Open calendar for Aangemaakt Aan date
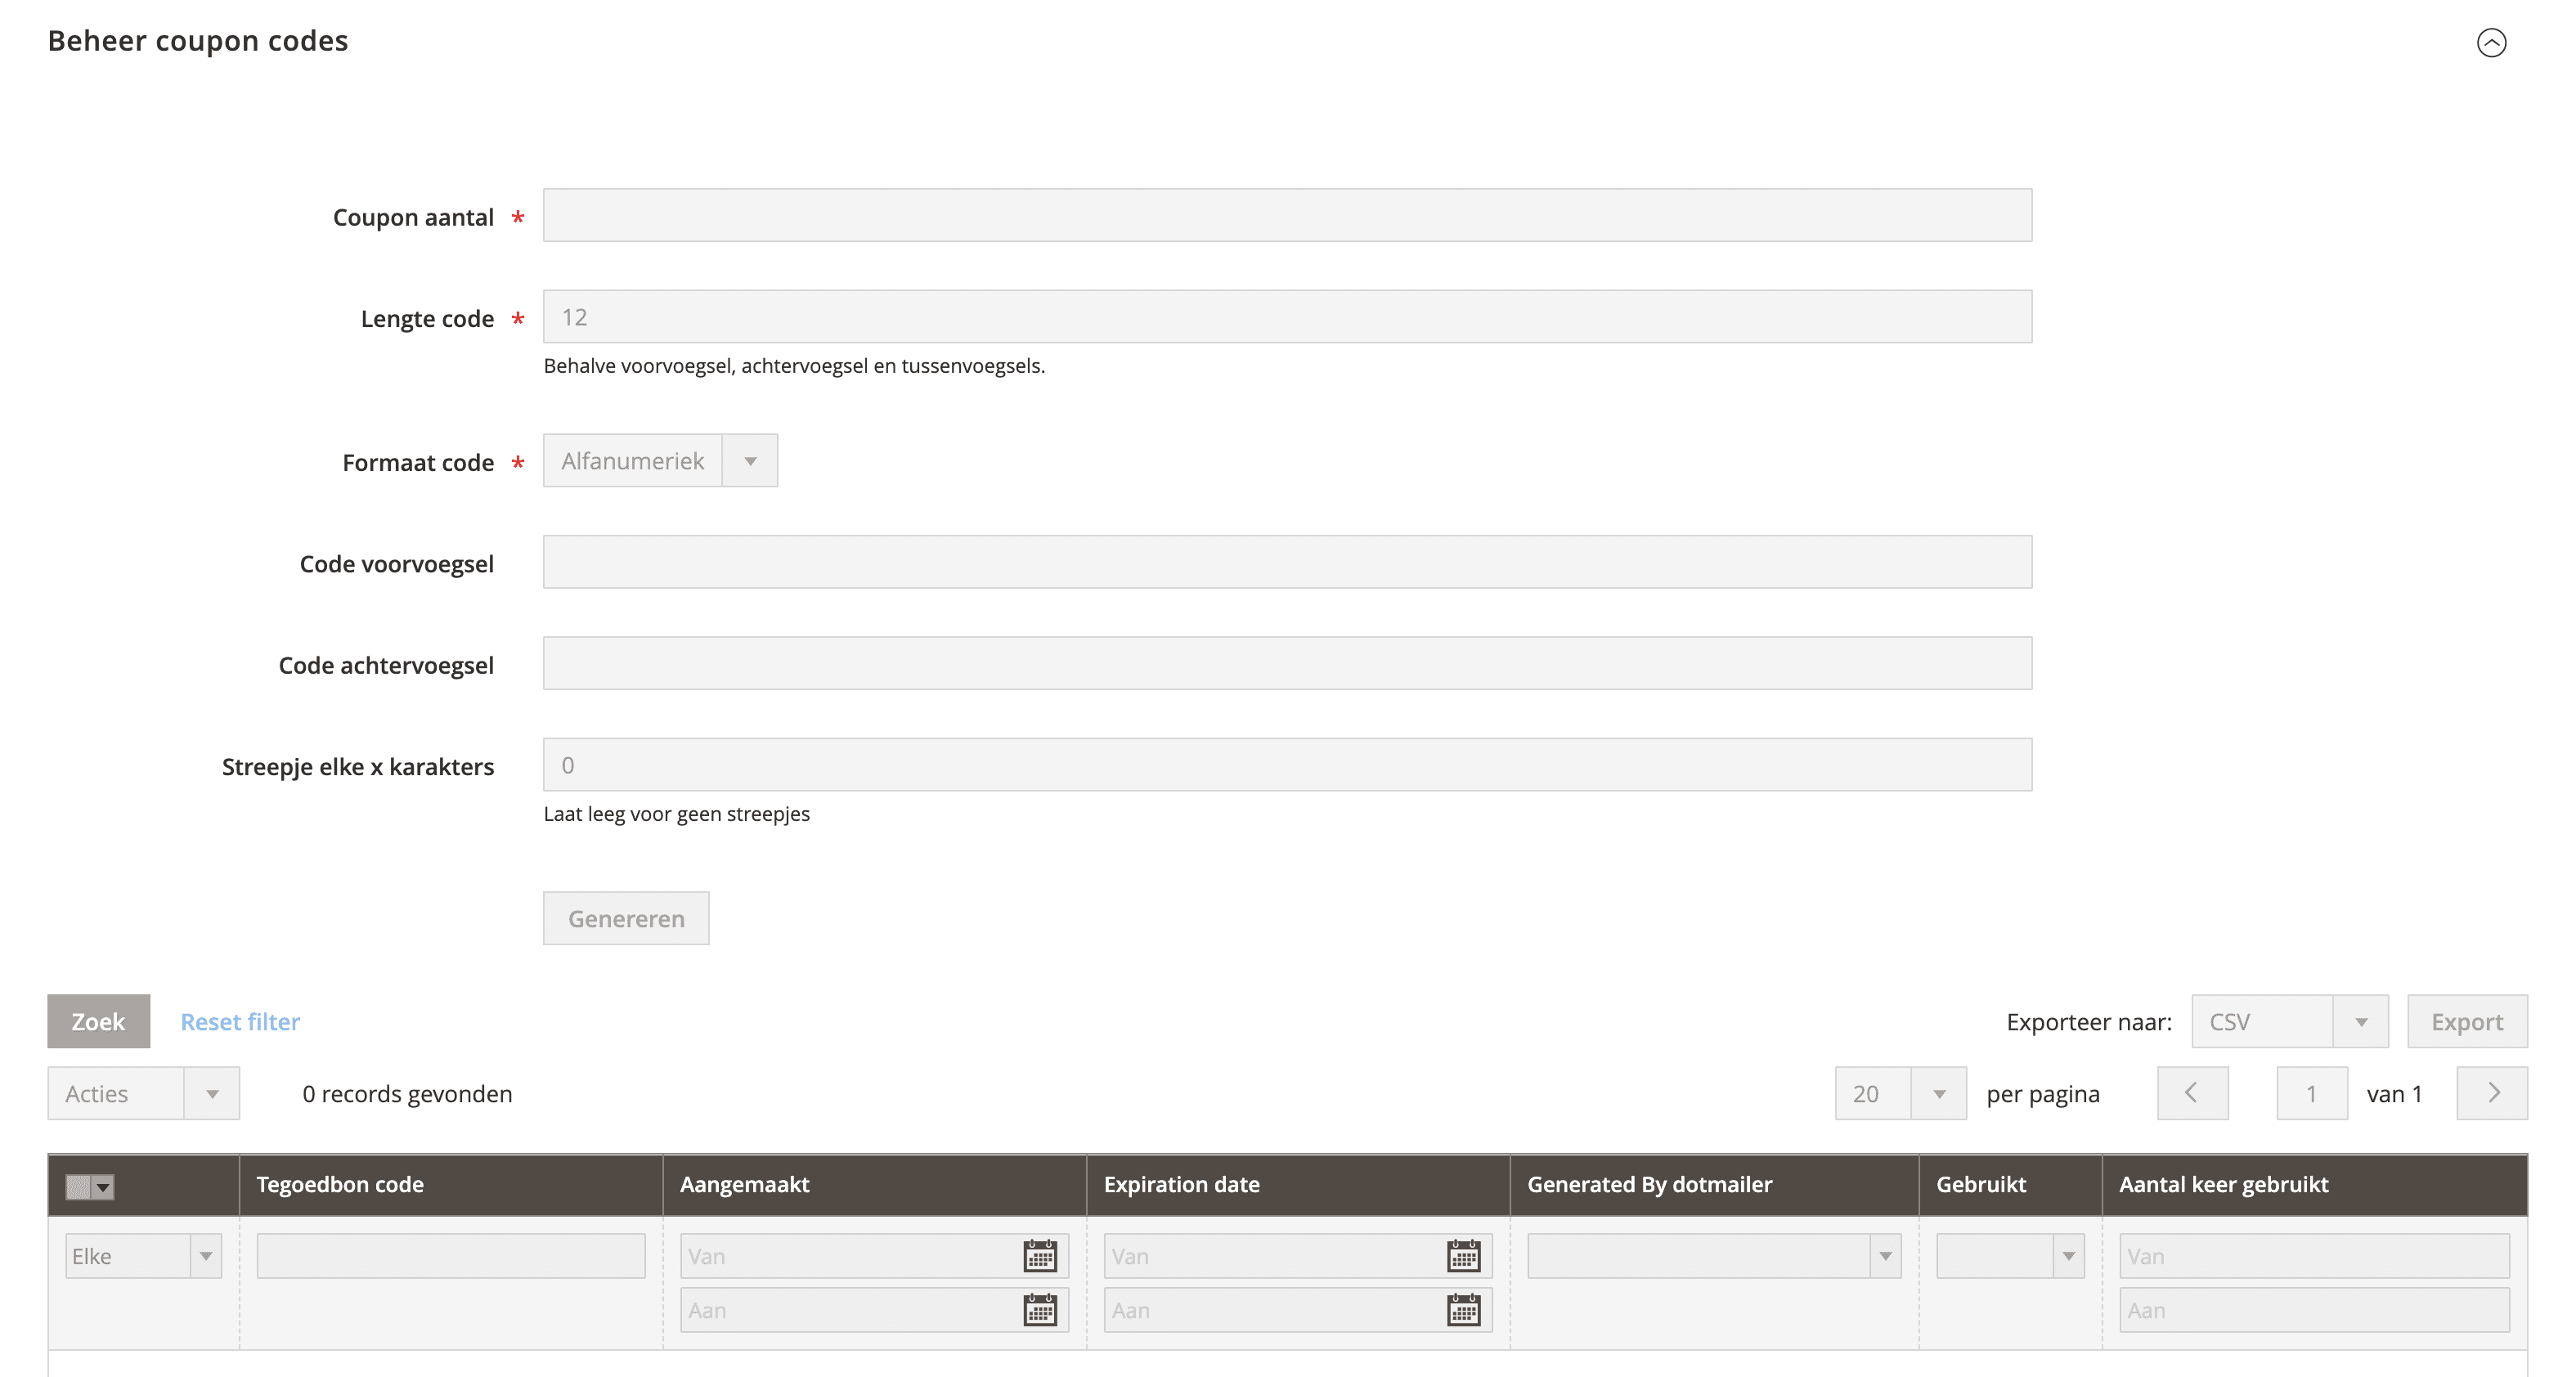The image size is (2576, 1377). pyautogui.click(x=1040, y=1310)
